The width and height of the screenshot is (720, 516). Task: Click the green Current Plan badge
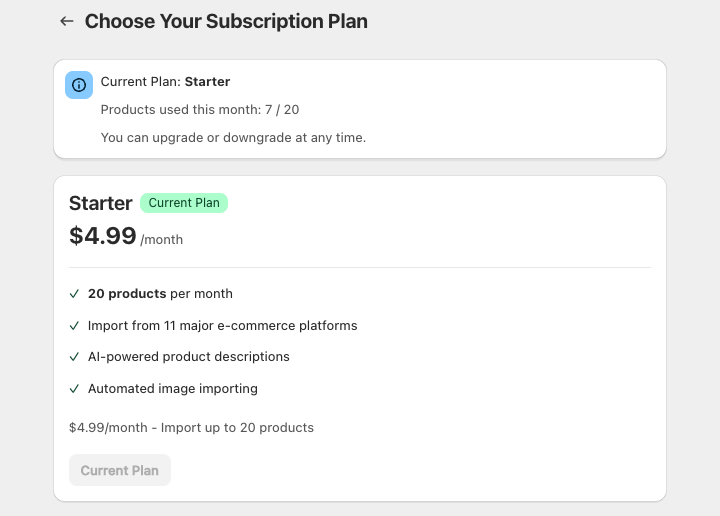tap(184, 203)
